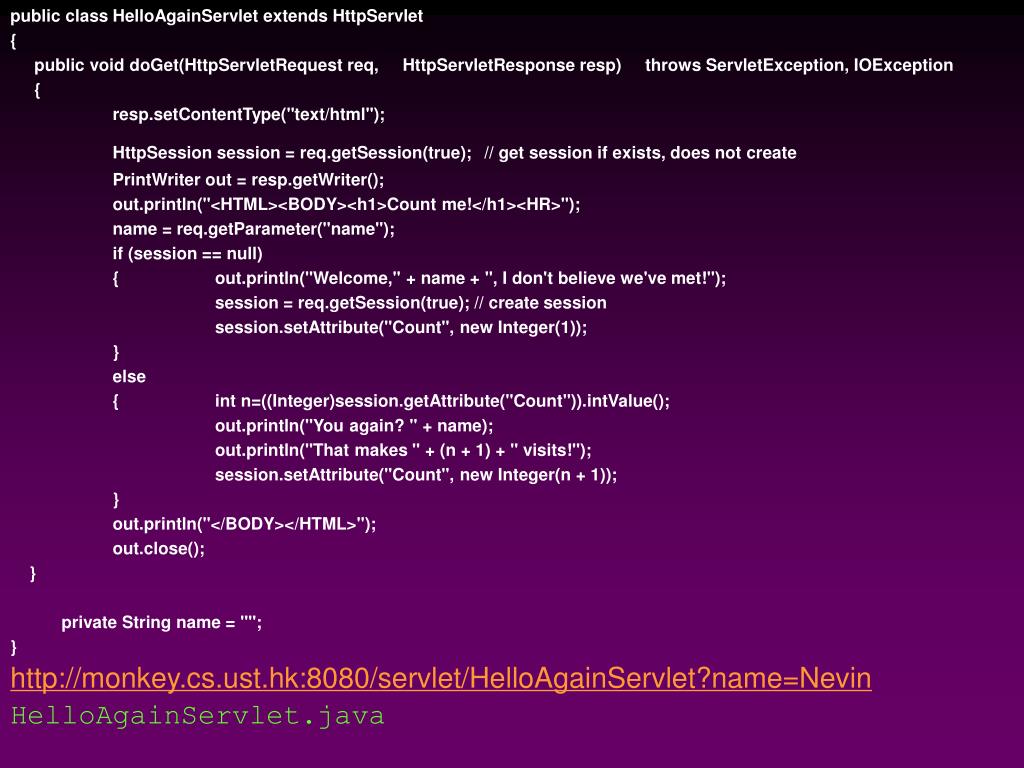
Task: Click the HelloAgainServlet.java file name text
Action: 197,716
